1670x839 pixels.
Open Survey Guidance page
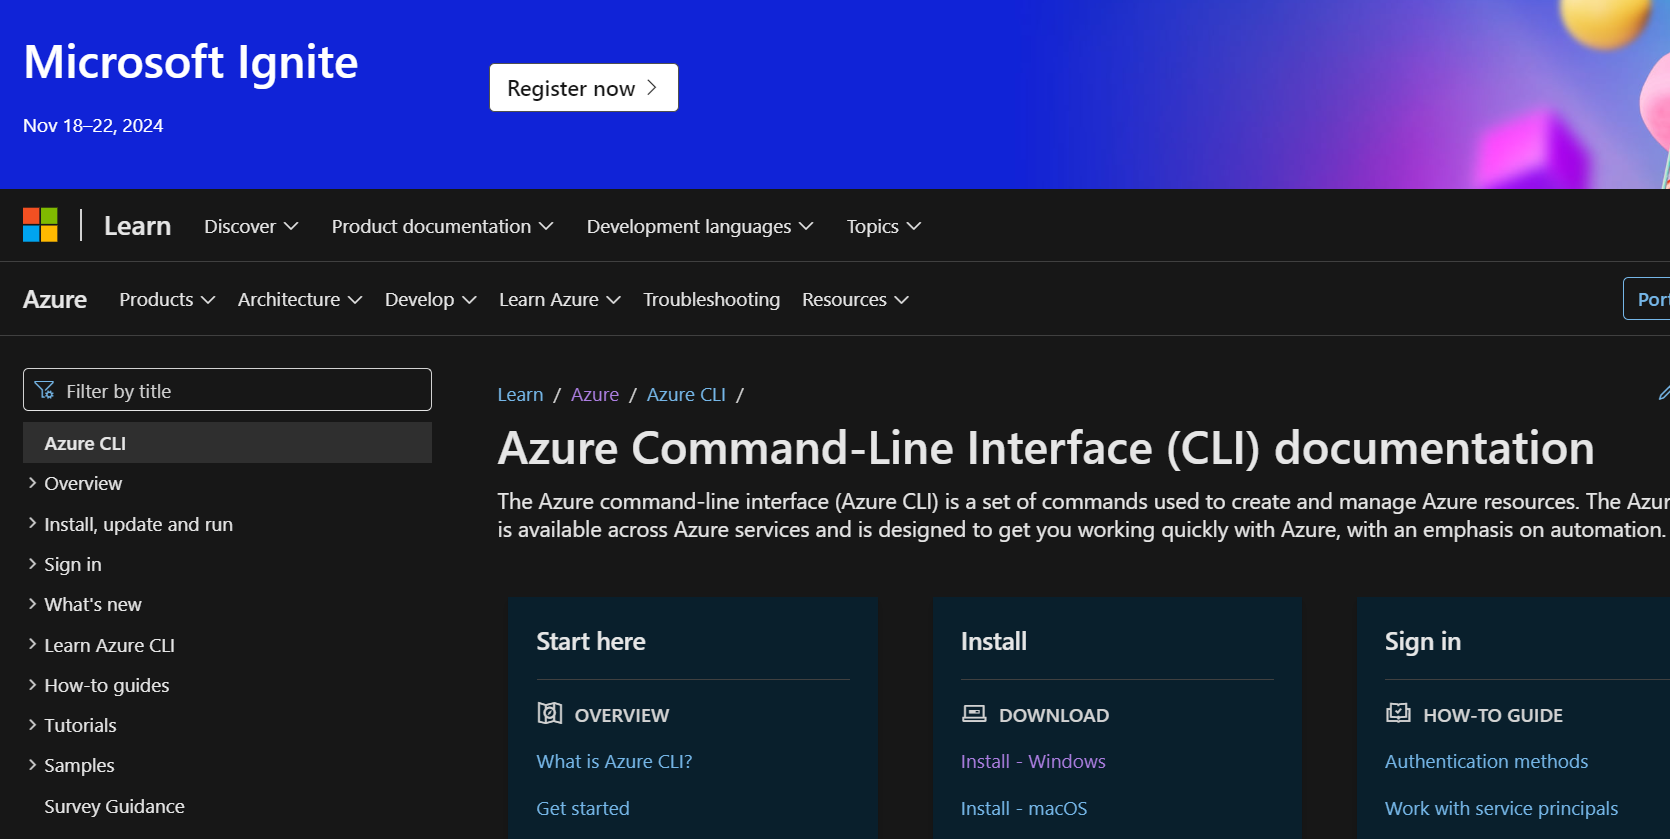tap(114, 806)
